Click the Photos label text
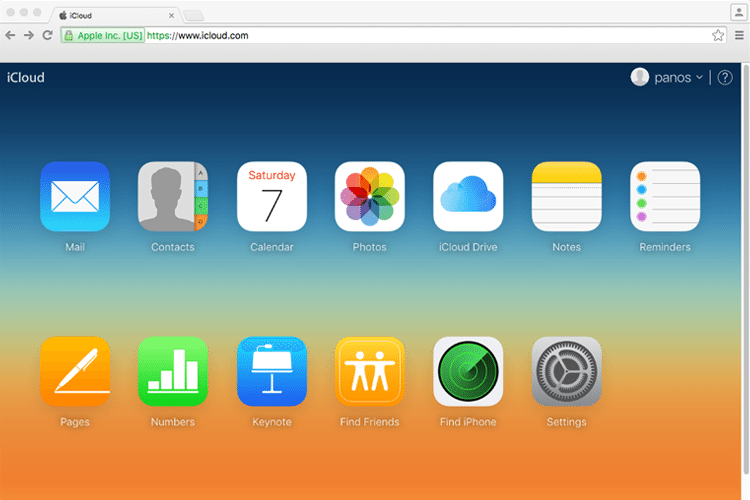The height and width of the screenshot is (500, 750). click(x=370, y=247)
